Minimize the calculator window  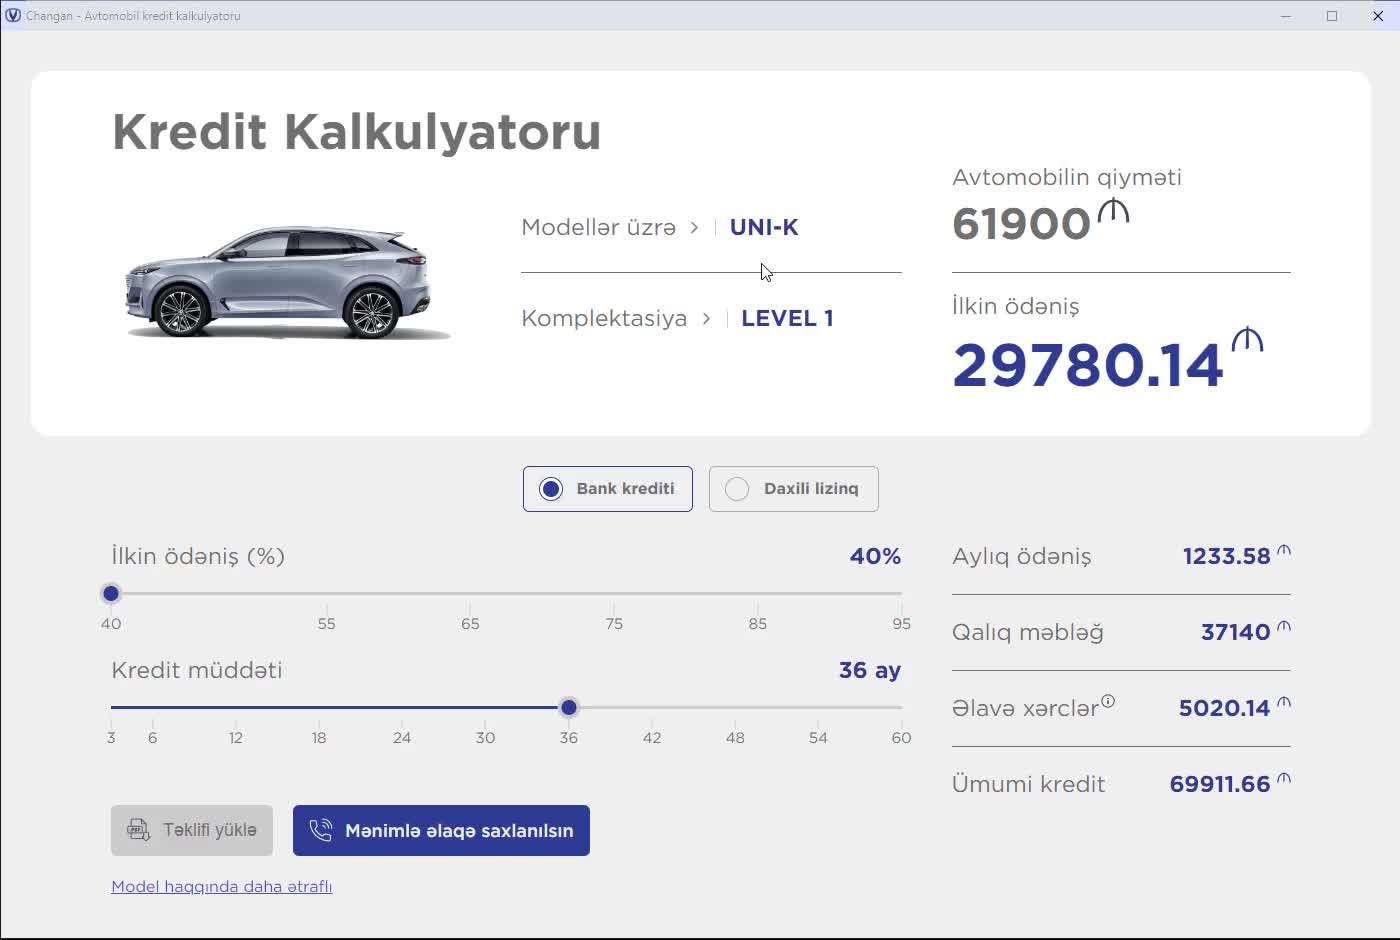[1286, 16]
